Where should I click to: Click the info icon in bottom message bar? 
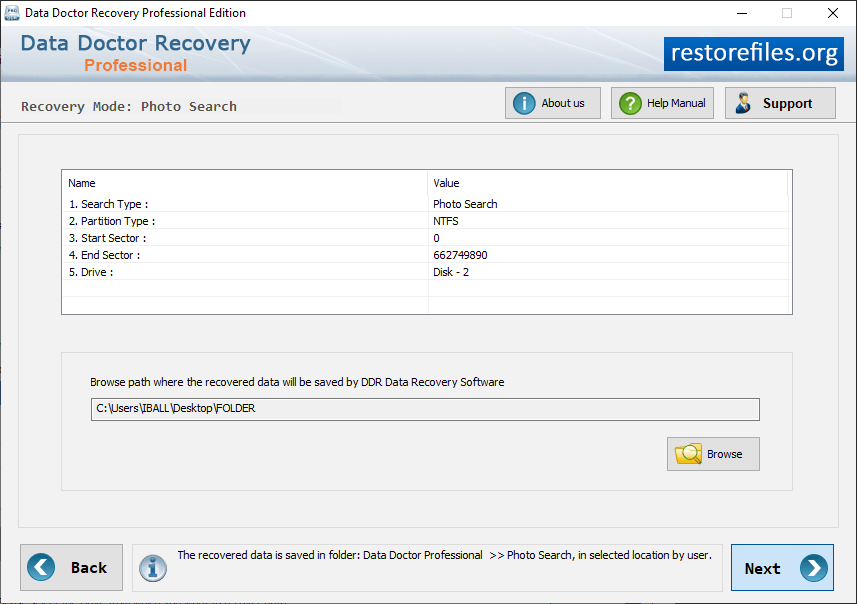pos(152,568)
